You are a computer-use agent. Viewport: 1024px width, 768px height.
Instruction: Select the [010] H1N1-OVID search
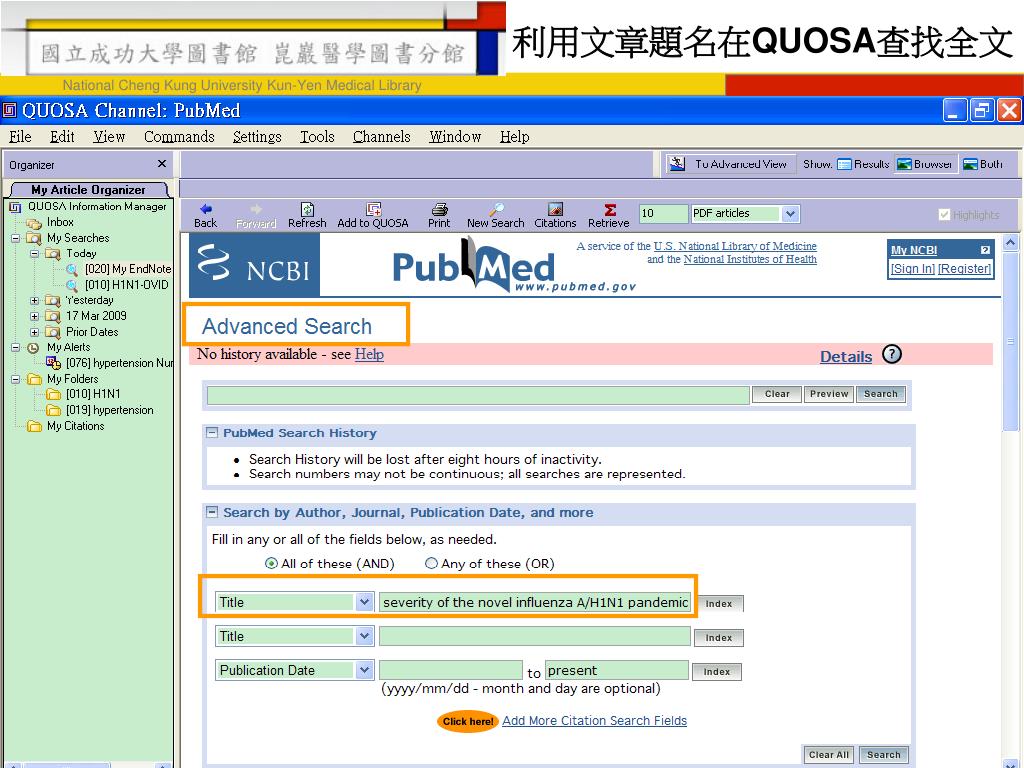(x=126, y=285)
